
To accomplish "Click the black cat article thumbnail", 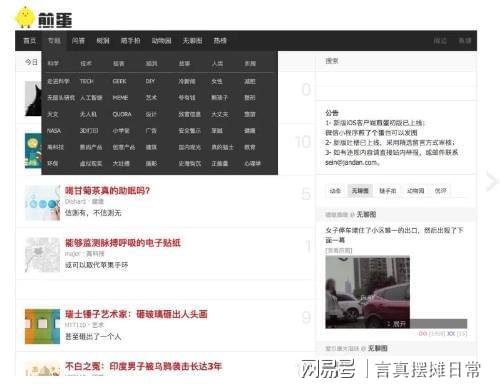I will coord(33,99).
